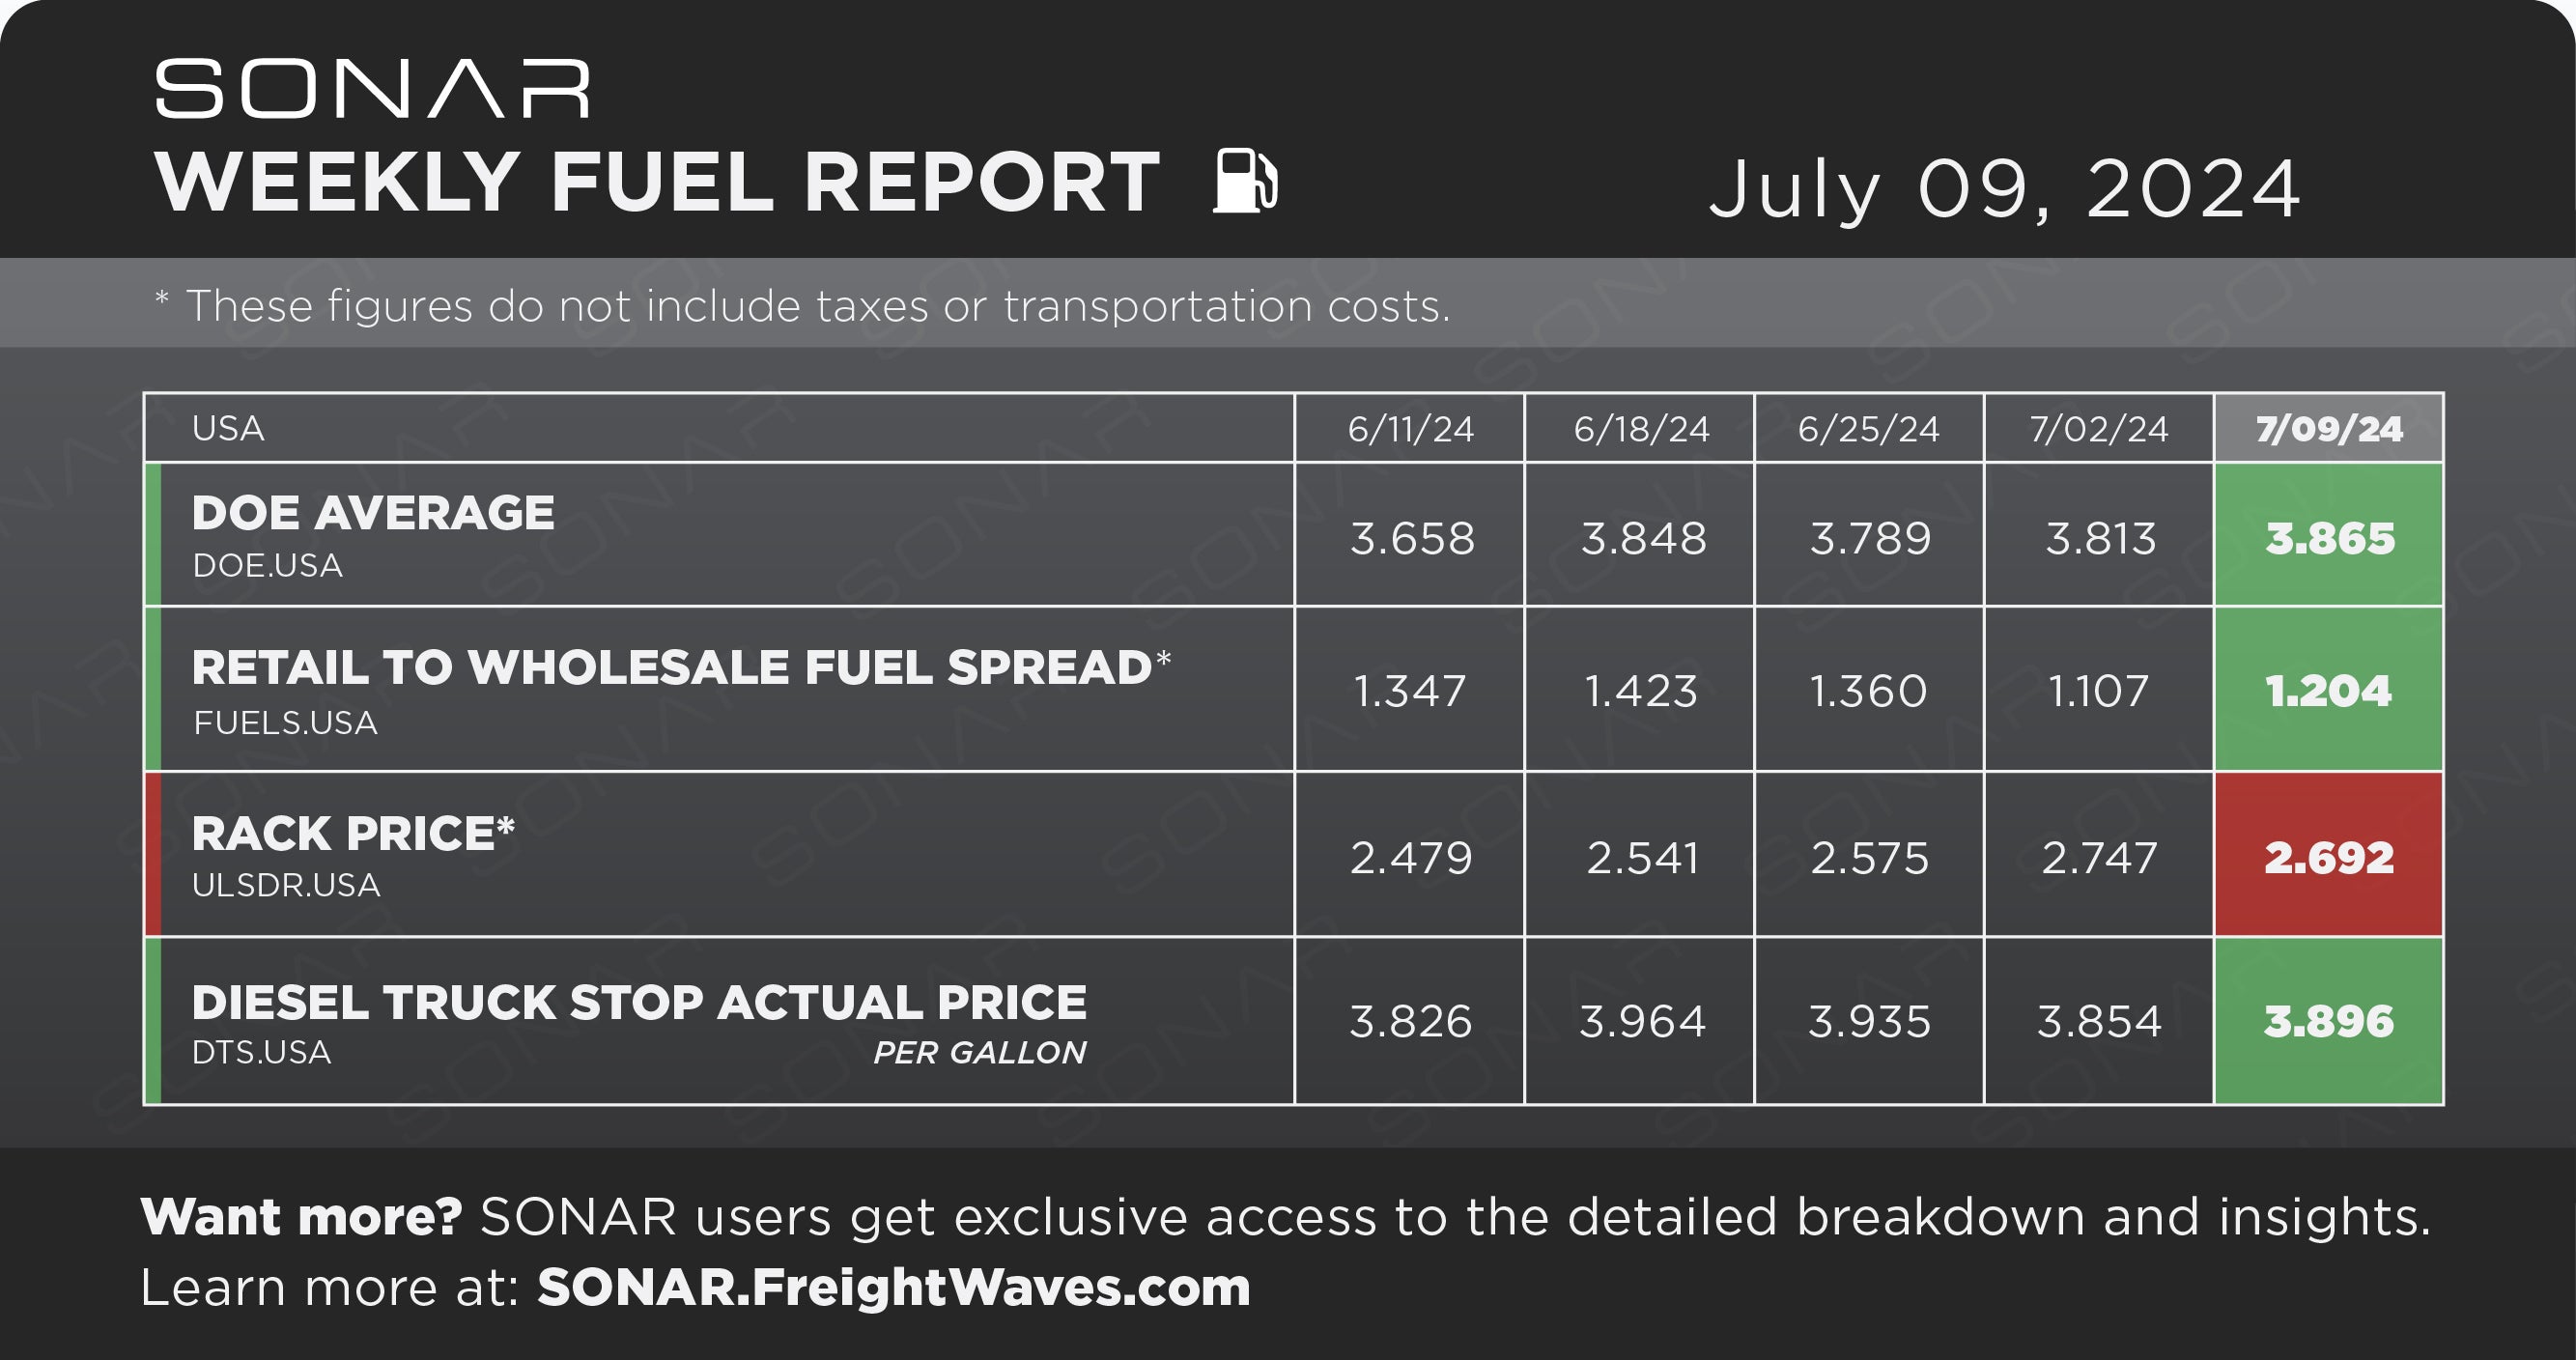Screen dimensions: 2576x1360
Task: Click the green 1.204 fuel spread cell
Action: (x=2328, y=689)
